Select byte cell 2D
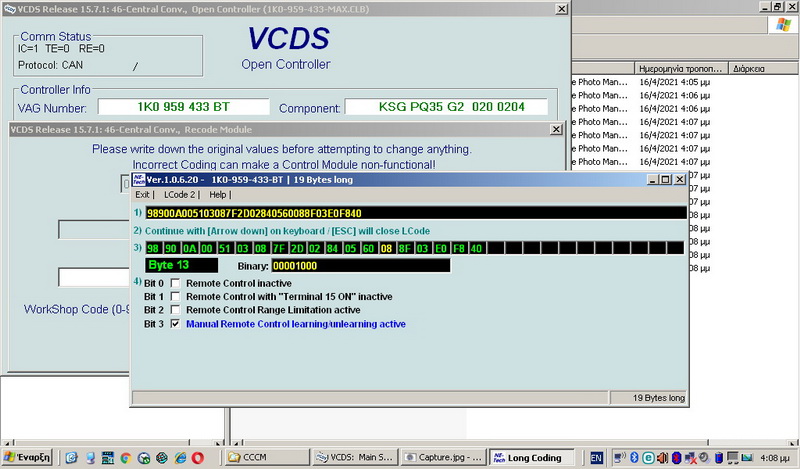 pos(297,248)
